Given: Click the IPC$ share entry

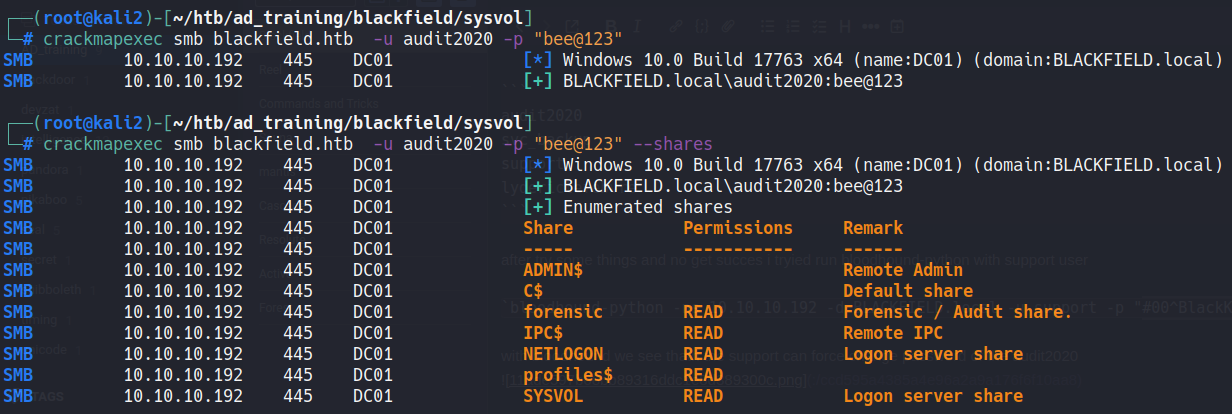Looking at the screenshot, I should 543,333.
